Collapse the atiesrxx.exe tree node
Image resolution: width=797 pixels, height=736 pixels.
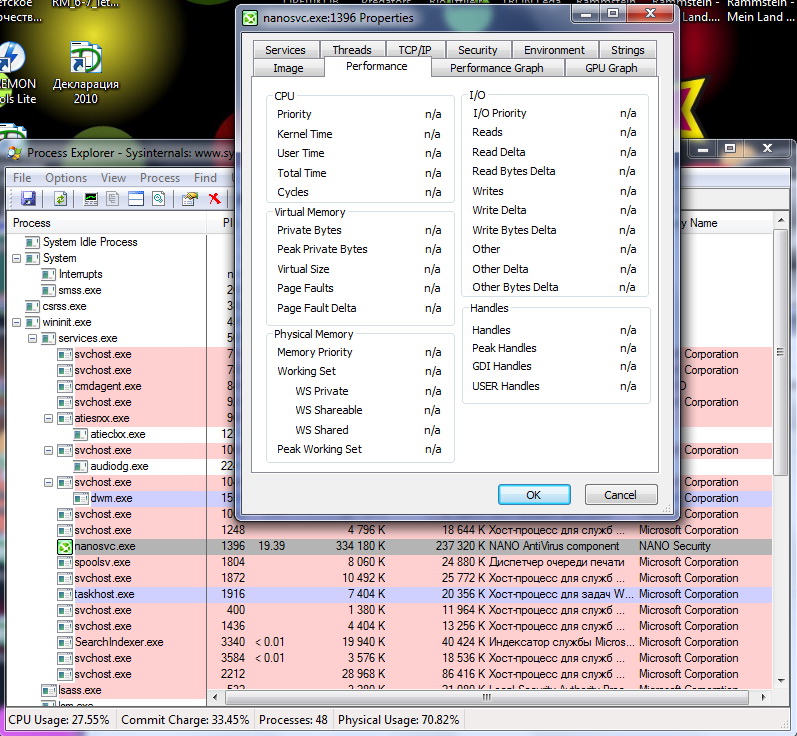[x=49, y=419]
